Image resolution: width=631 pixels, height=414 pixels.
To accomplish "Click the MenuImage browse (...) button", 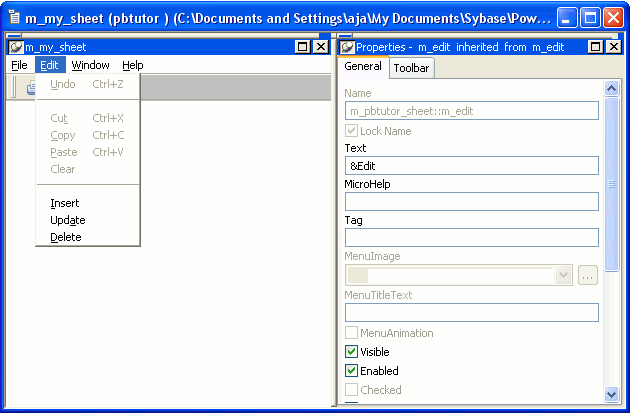I will click(588, 275).
